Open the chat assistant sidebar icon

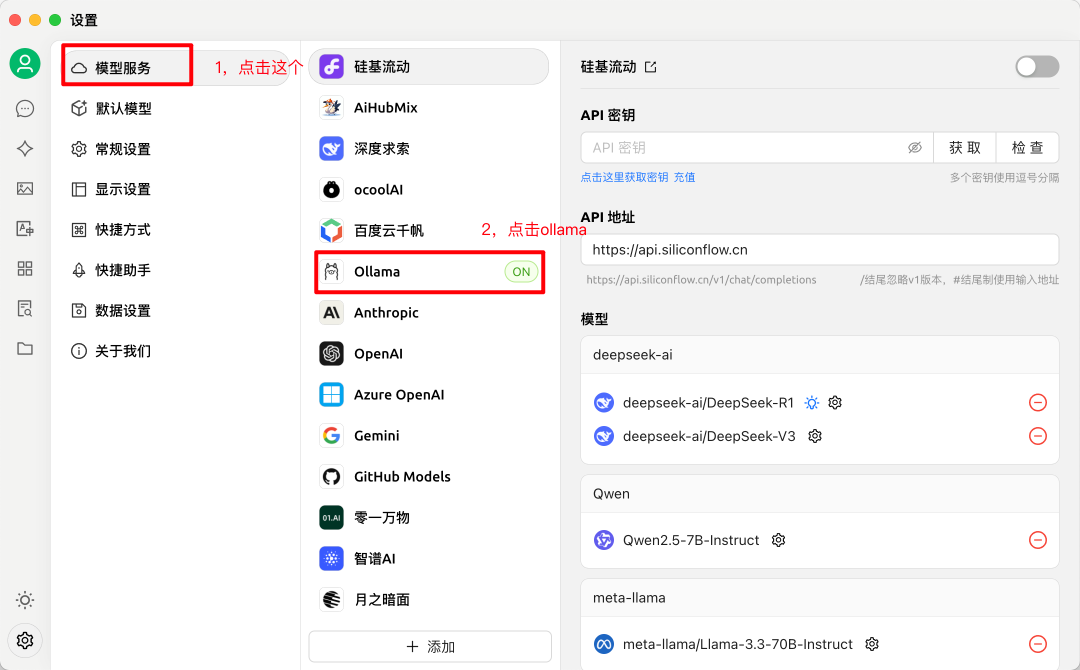coord(25,109)
